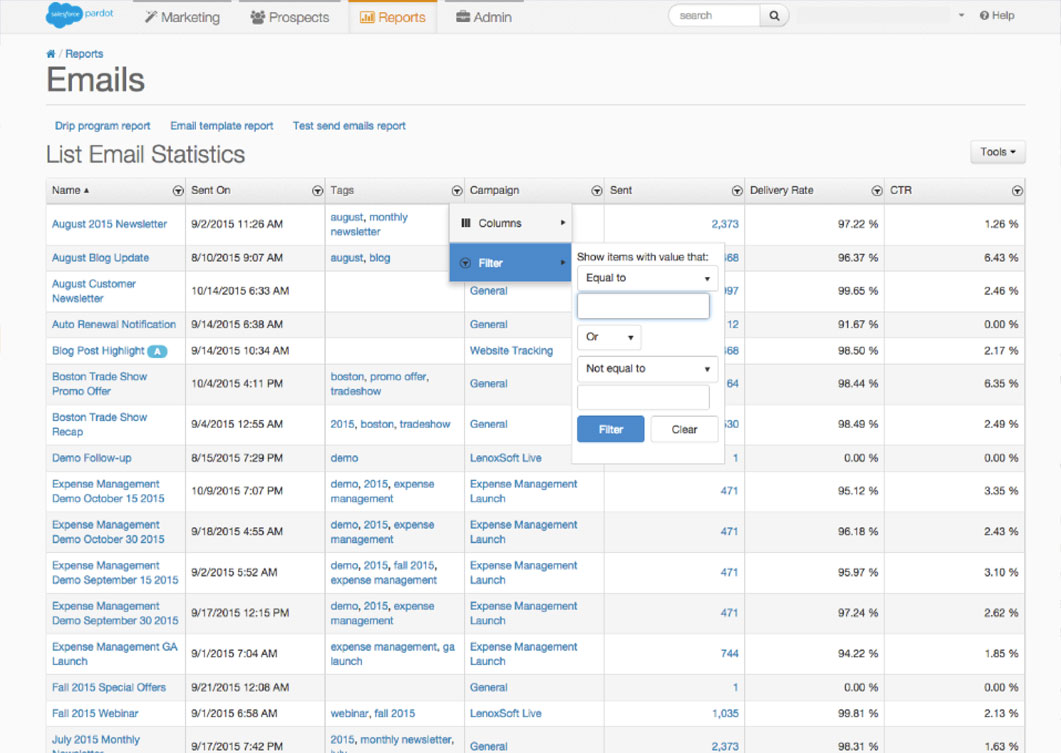Click the 'blog' tag link

point(380,258)
